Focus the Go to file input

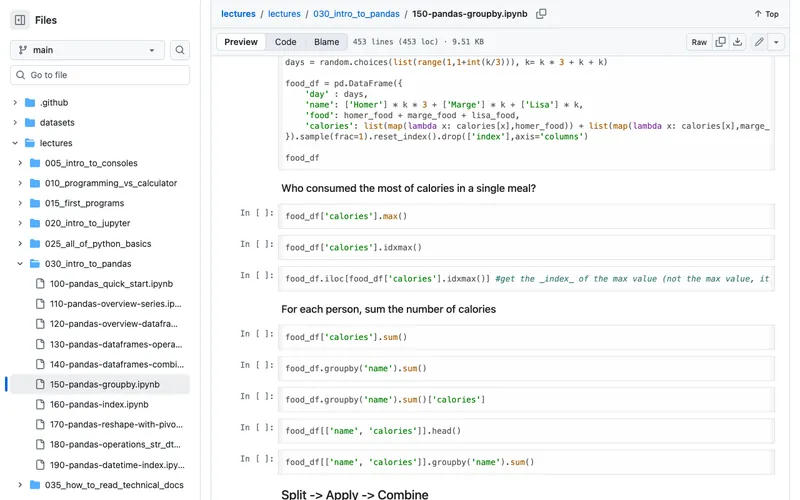coord(100,75)
